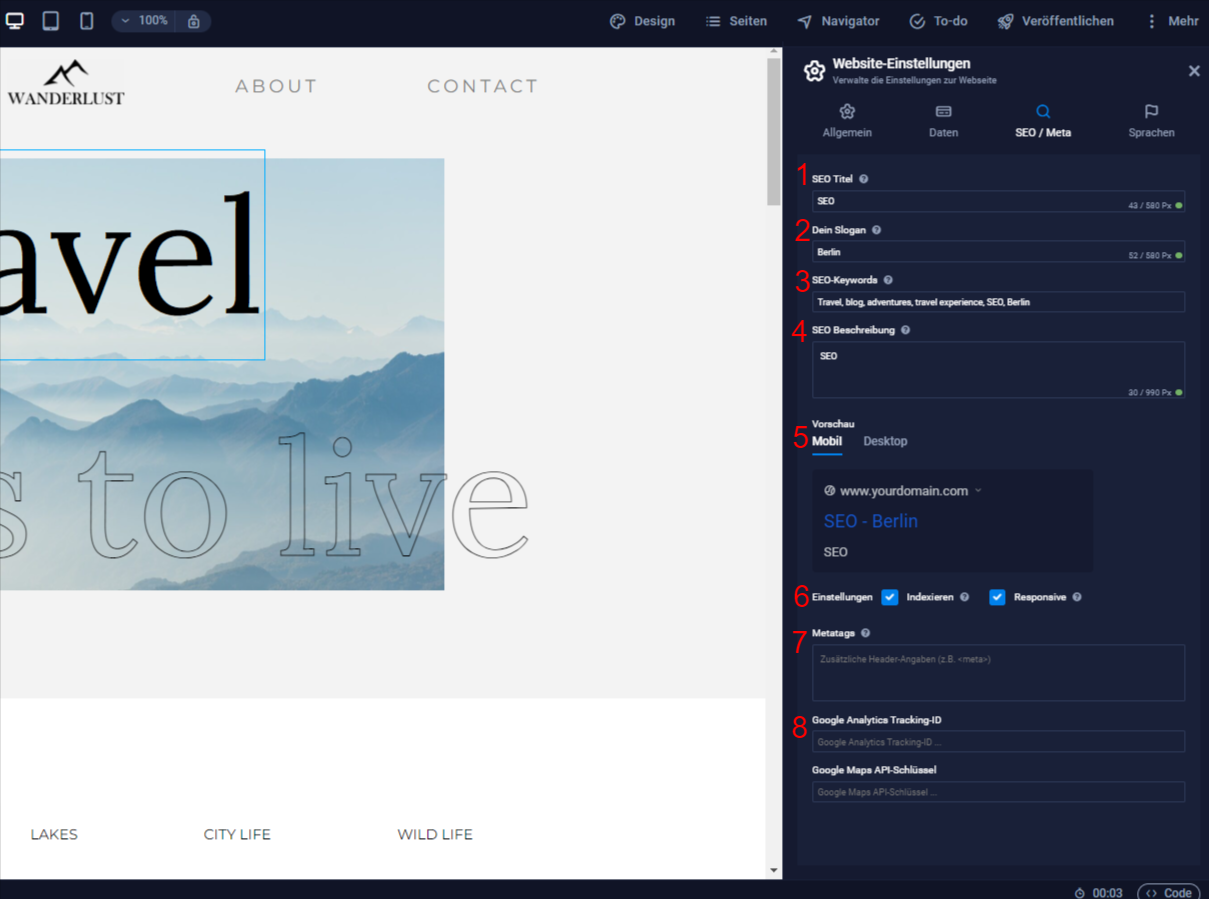
Task: Switch to mobile phone view icon
Action: coord(87,21)
